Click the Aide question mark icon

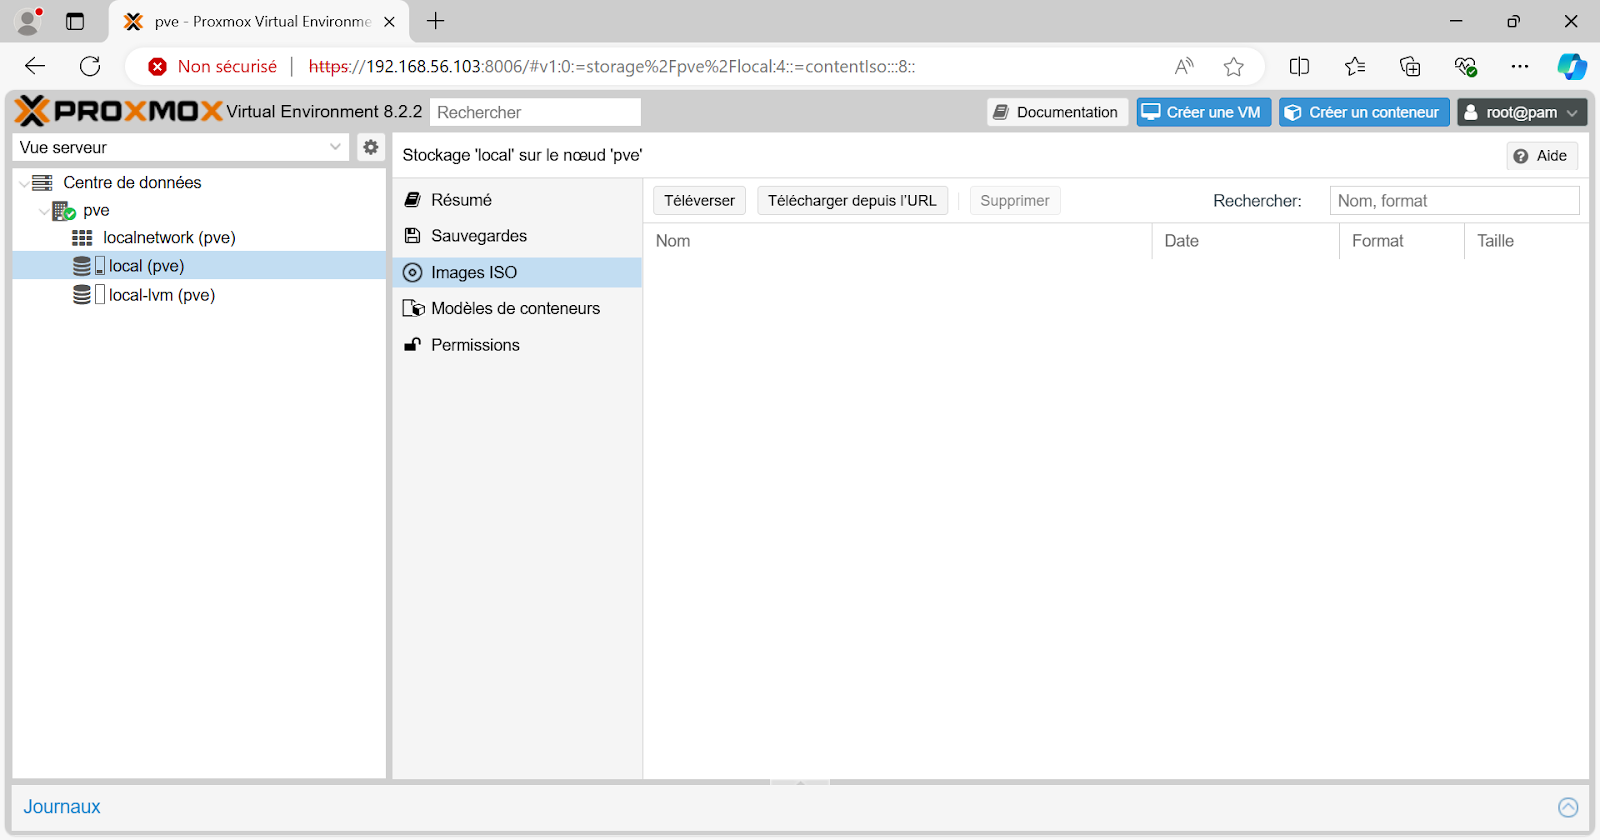(1521, 156)
